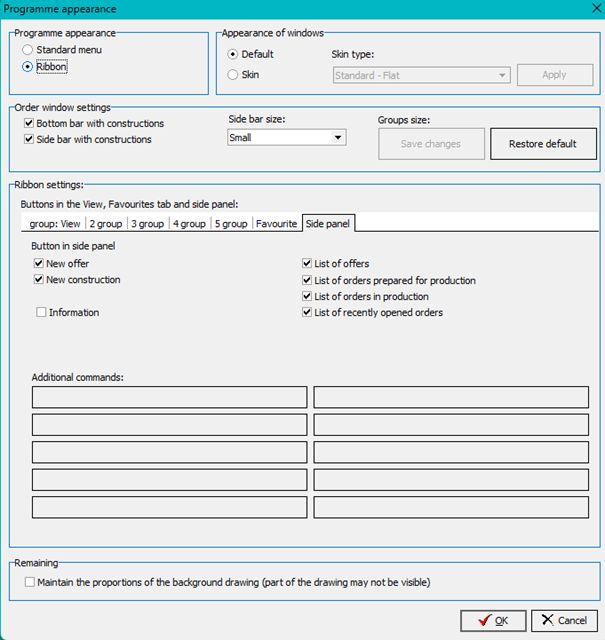Uncheck List of offers option
The width and height of the screenshot is (605, 640).
(308, 264)
